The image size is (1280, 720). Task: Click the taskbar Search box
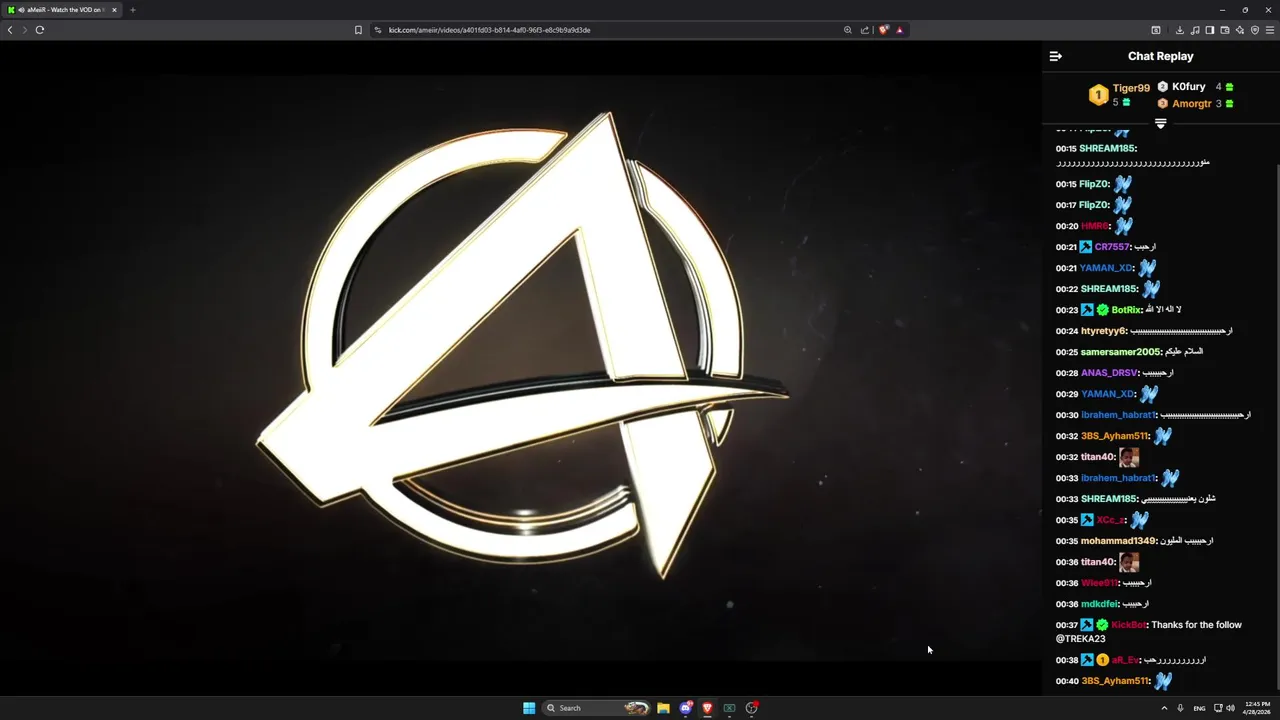[597, 708]
